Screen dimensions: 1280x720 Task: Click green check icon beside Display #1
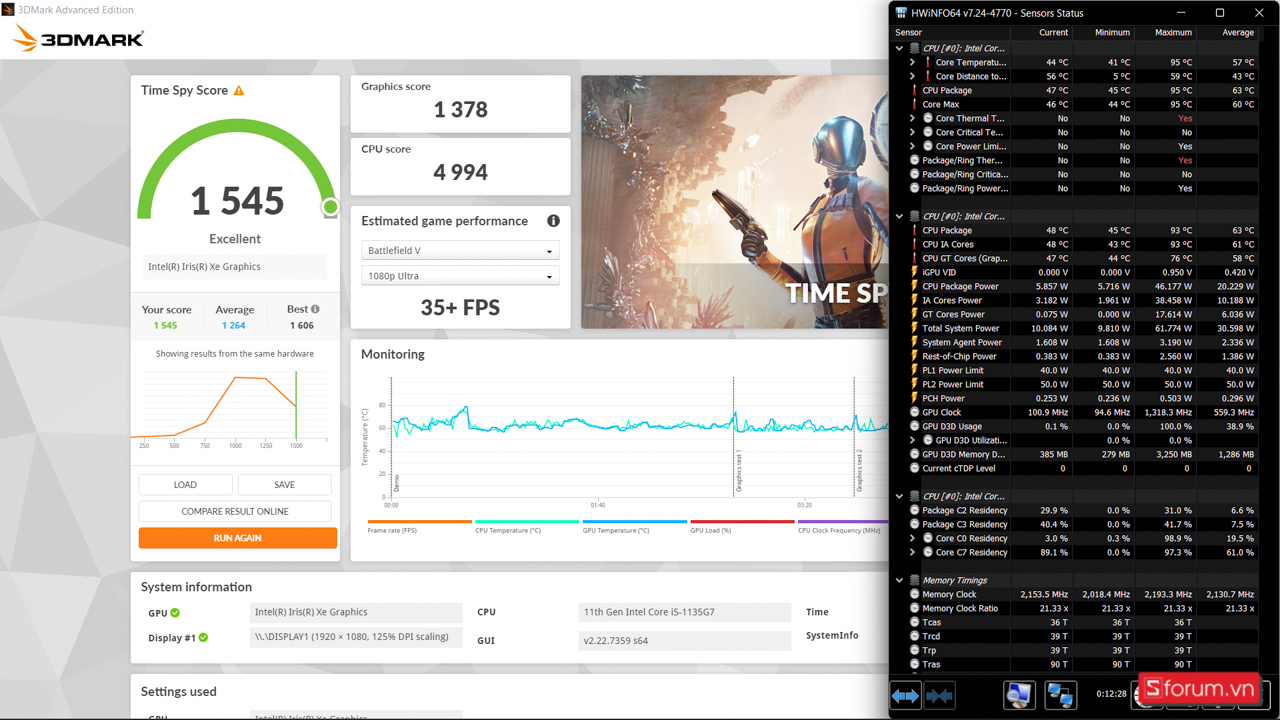[203, 637]
